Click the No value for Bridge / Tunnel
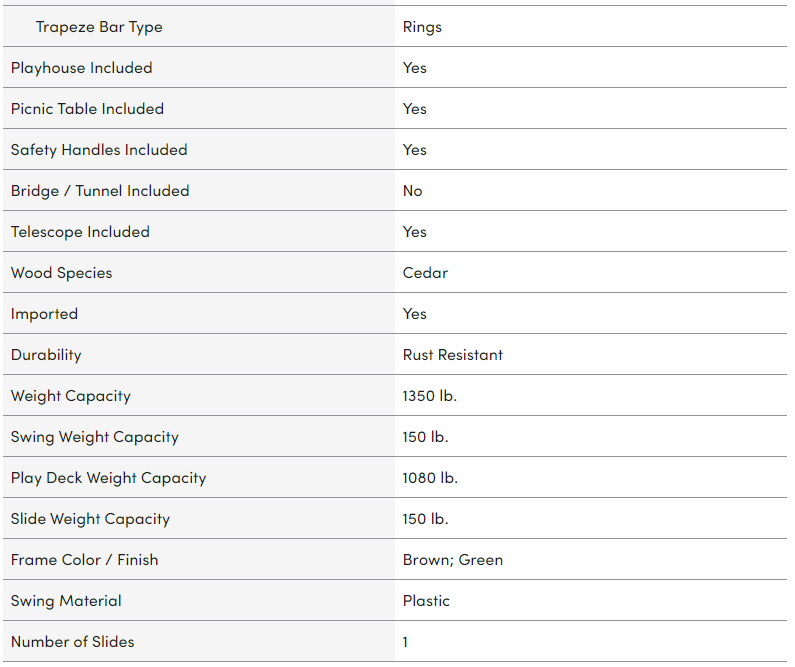795x667 pixels. click(413, 191)
